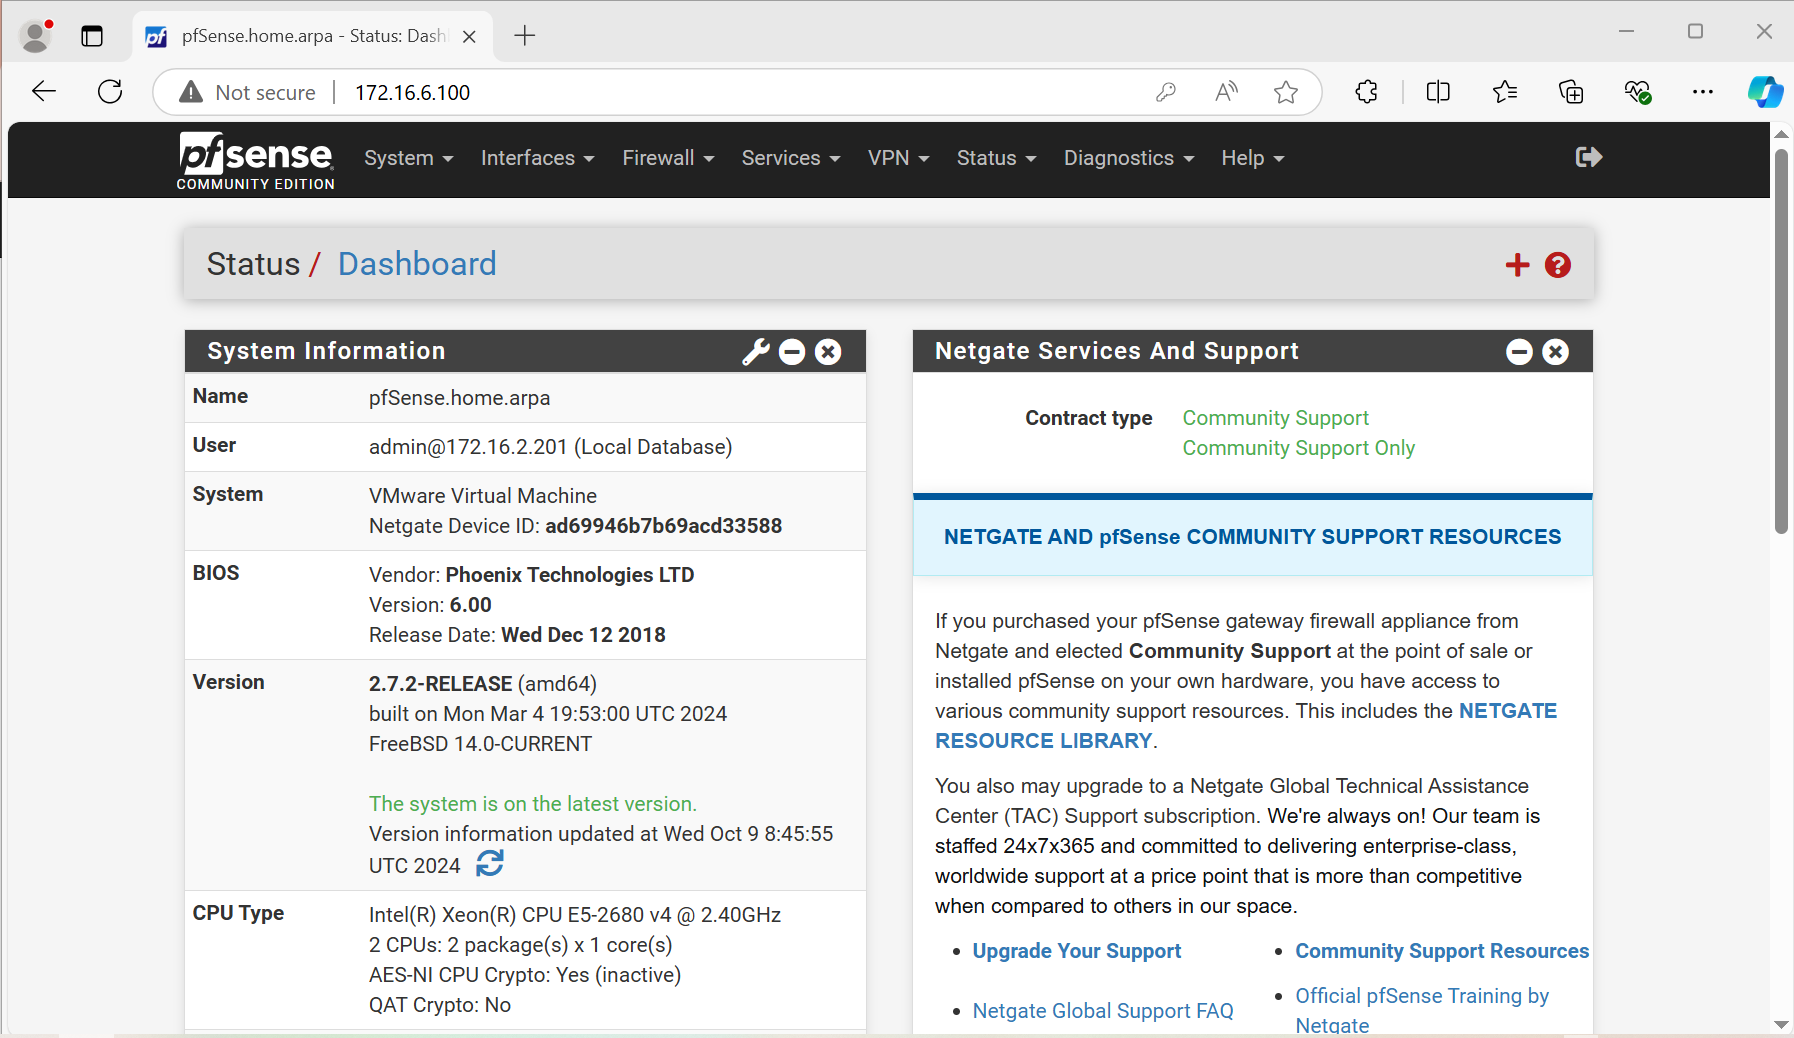Expand the Firewall dropdown menu
This screenshot has height=1038, width=1794.
pos(669,158)
